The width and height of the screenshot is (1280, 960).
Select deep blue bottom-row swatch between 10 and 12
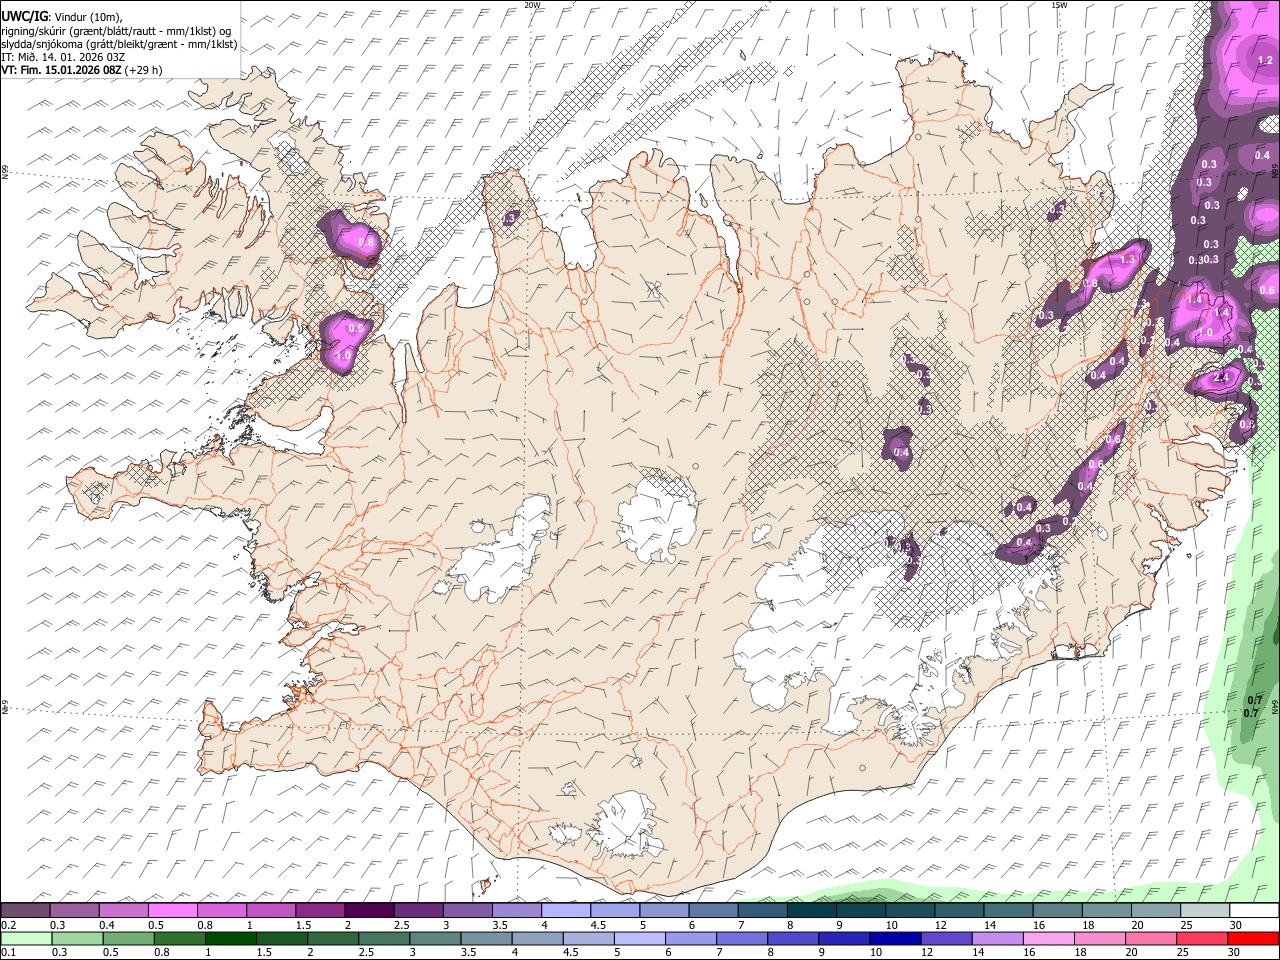(x=894, y=938)
